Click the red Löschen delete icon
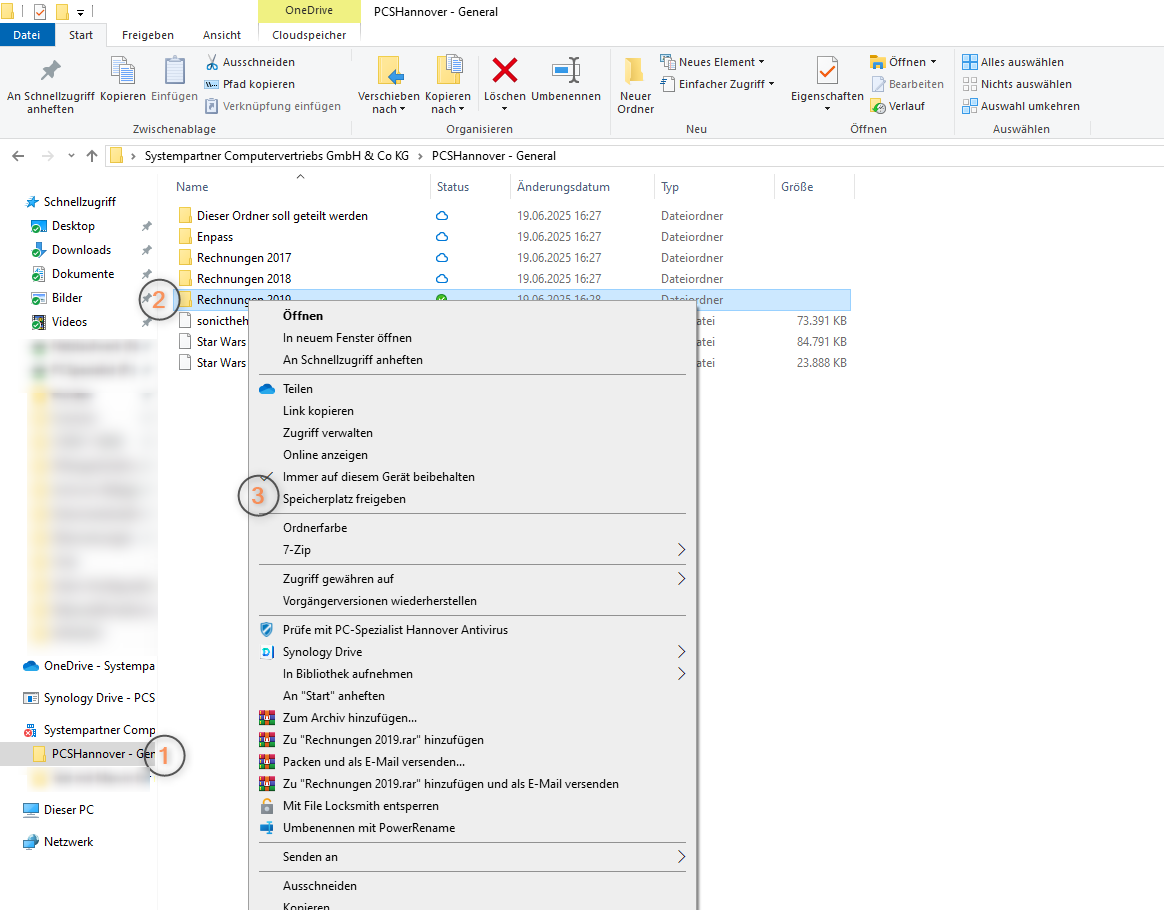Image resolution: width=1164 pixels, height=910 pixels. click(x=505, y=72)
